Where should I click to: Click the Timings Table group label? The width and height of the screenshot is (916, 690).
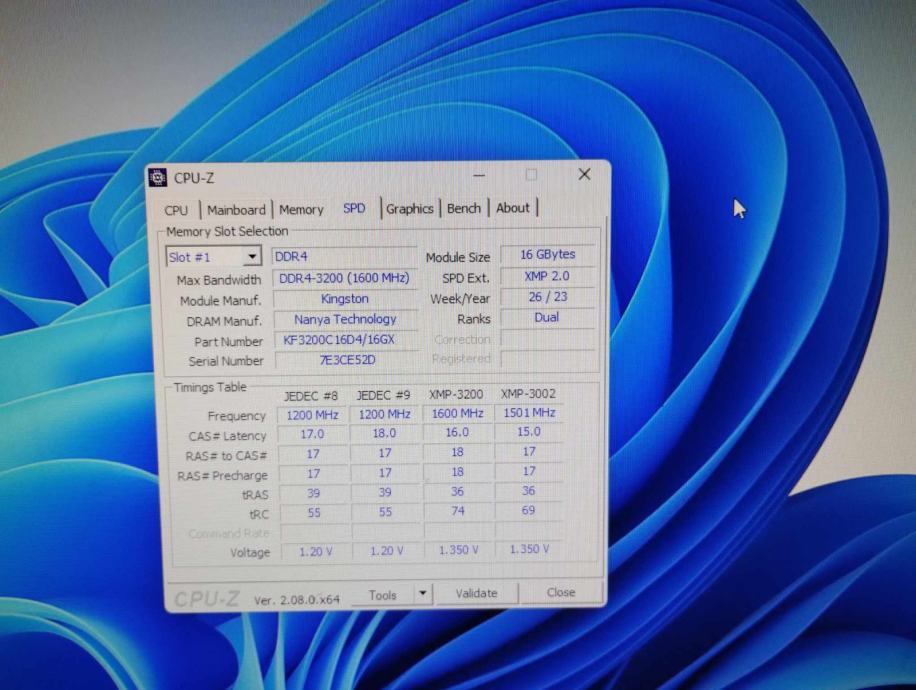(x=210, y=387)
